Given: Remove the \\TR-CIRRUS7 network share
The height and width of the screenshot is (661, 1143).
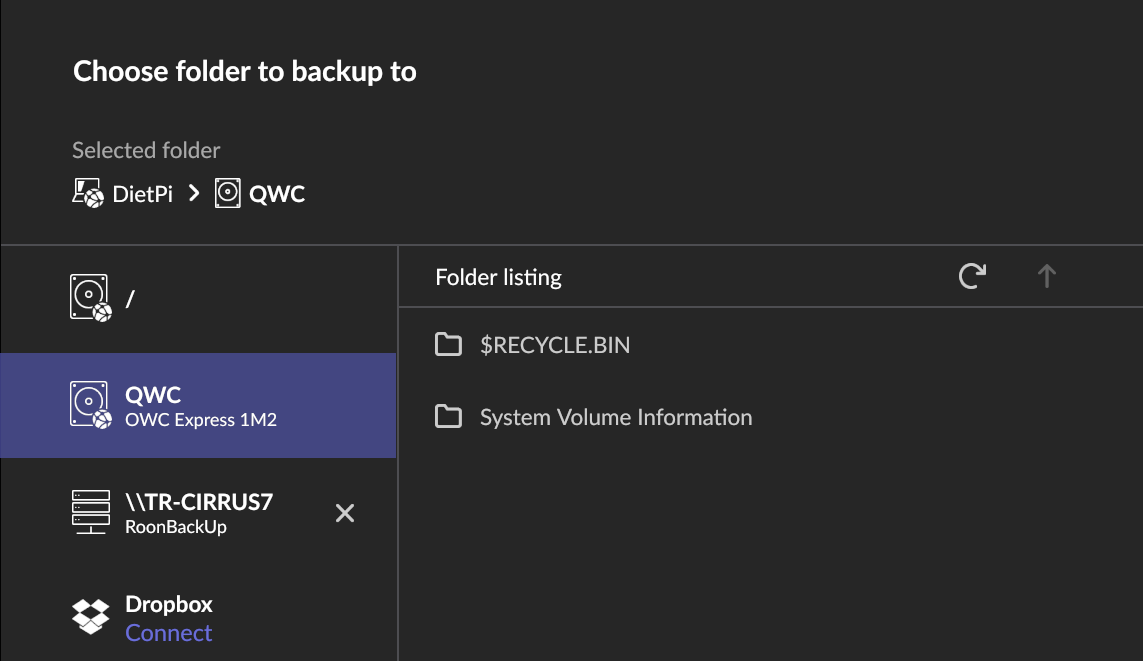Looking at the screenshot, I should (x=345, y=513).
